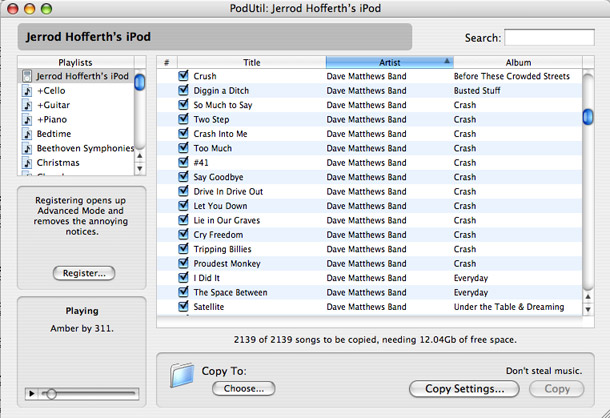
Task: Click album Busted Stuff cell
Action: point(477,91)
